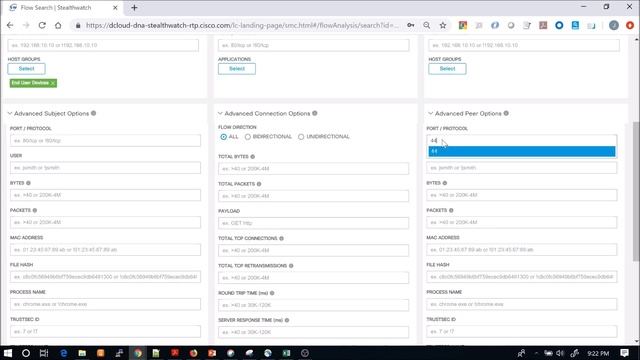The width and height of the screenshot is (640, 360).
Task: Click the peer MAC Address field
Action: [522, 249]
